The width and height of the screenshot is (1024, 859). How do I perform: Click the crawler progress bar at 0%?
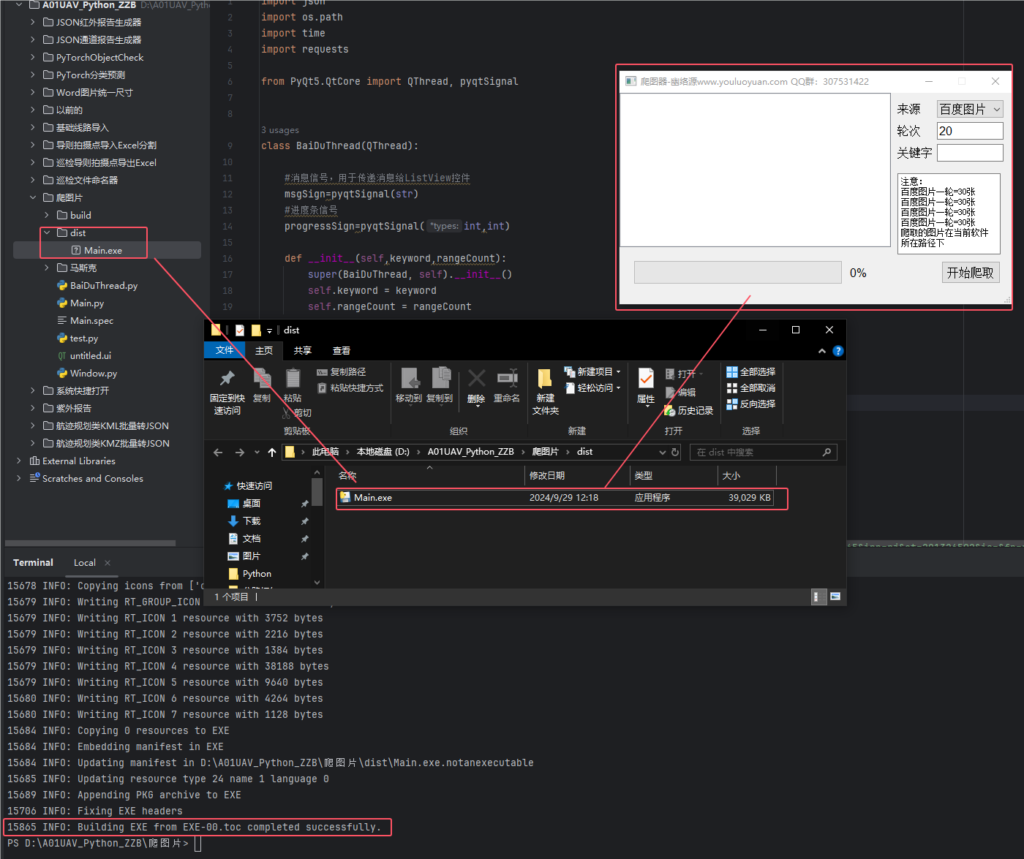pyautogui.click(x=737, y=272)
